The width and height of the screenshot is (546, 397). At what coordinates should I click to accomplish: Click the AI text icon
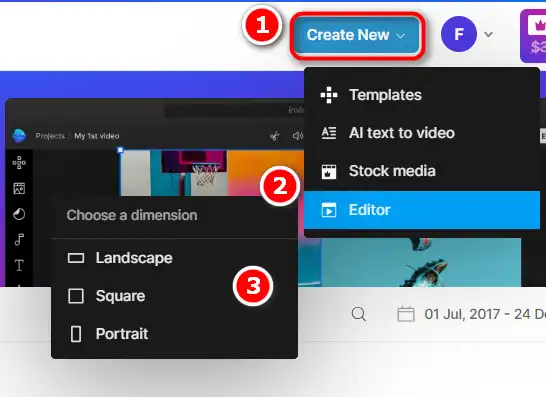pos(329,133)
